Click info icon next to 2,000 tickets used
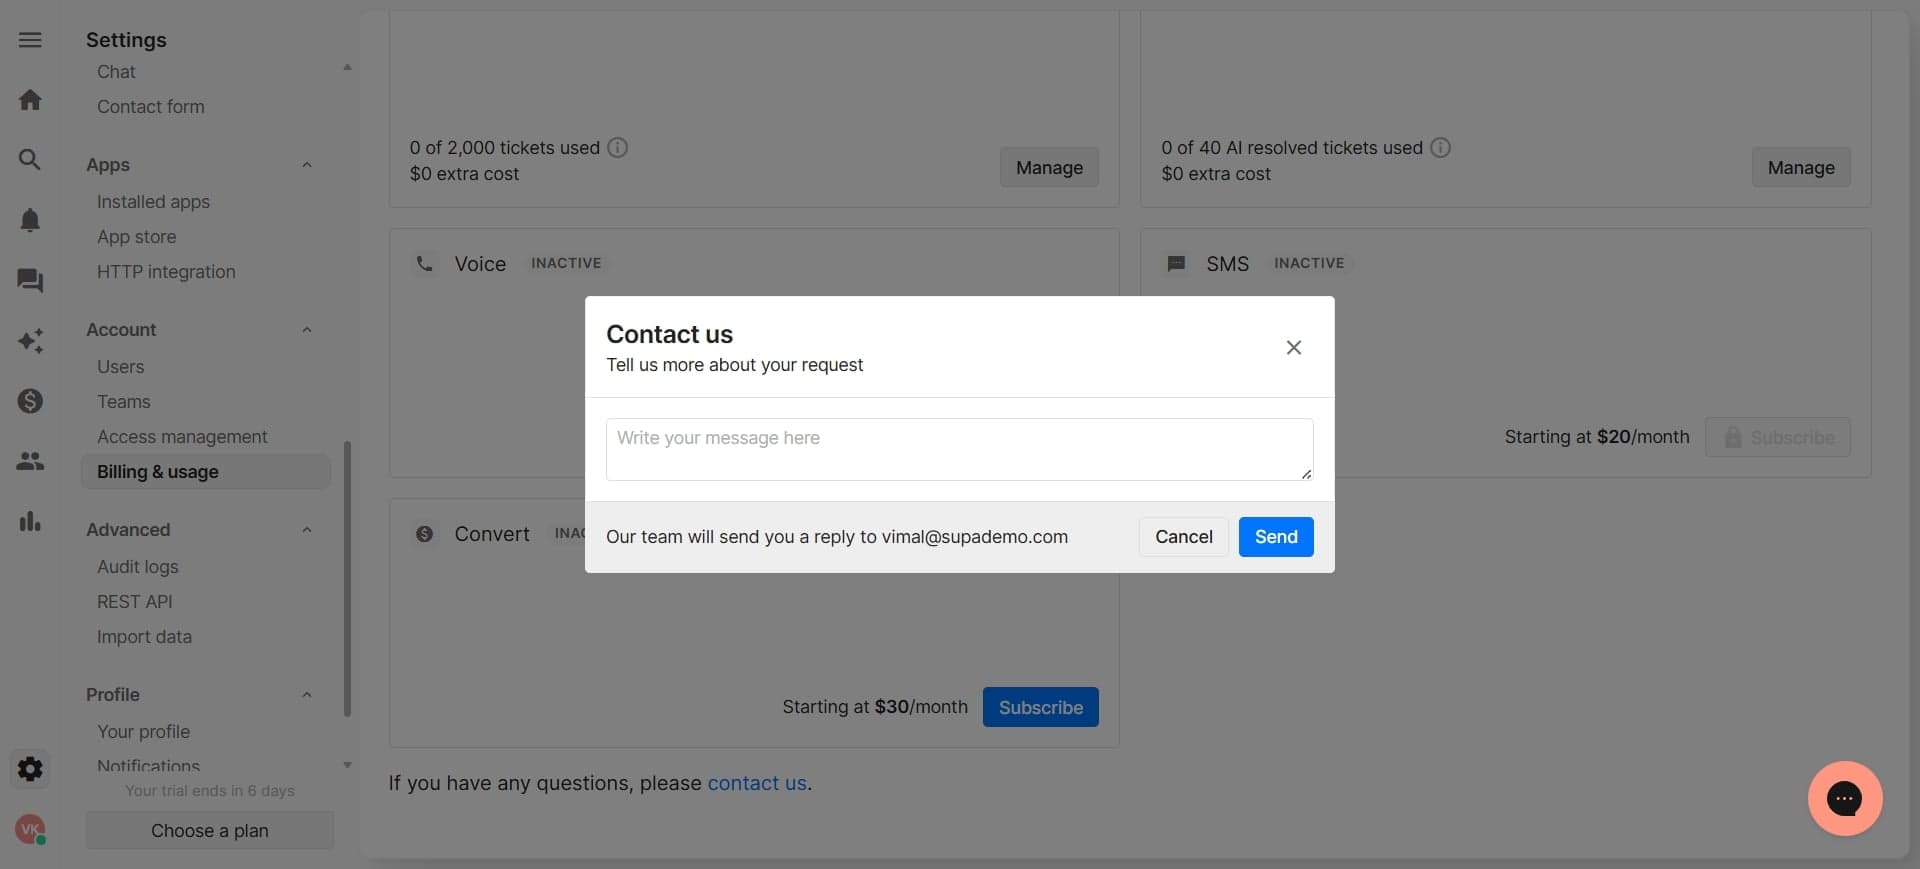This screenshot has height=869, width=1920. click(617, 147)
